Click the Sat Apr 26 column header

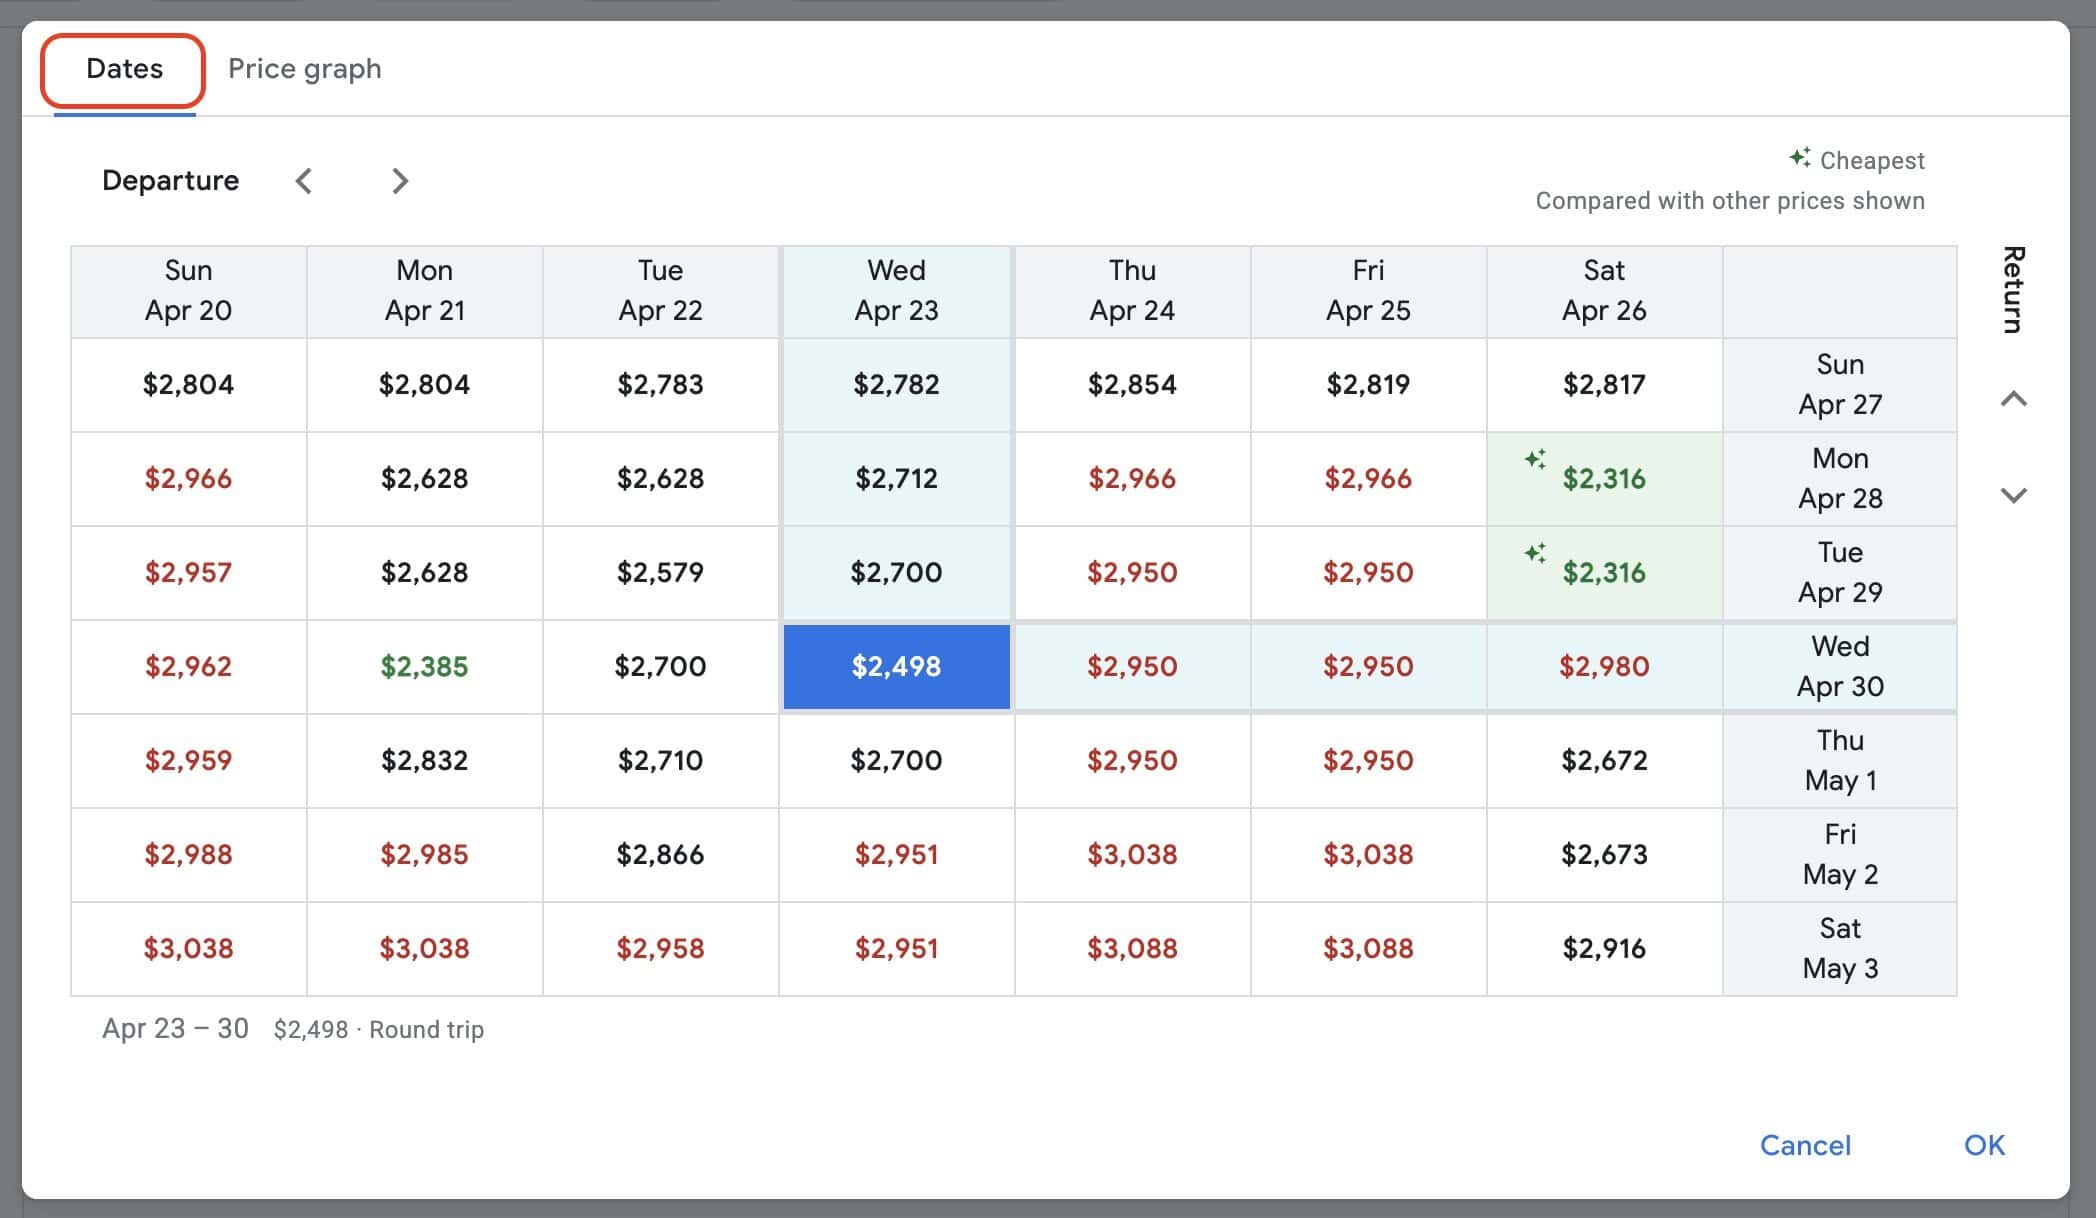tap(1603, 291)
